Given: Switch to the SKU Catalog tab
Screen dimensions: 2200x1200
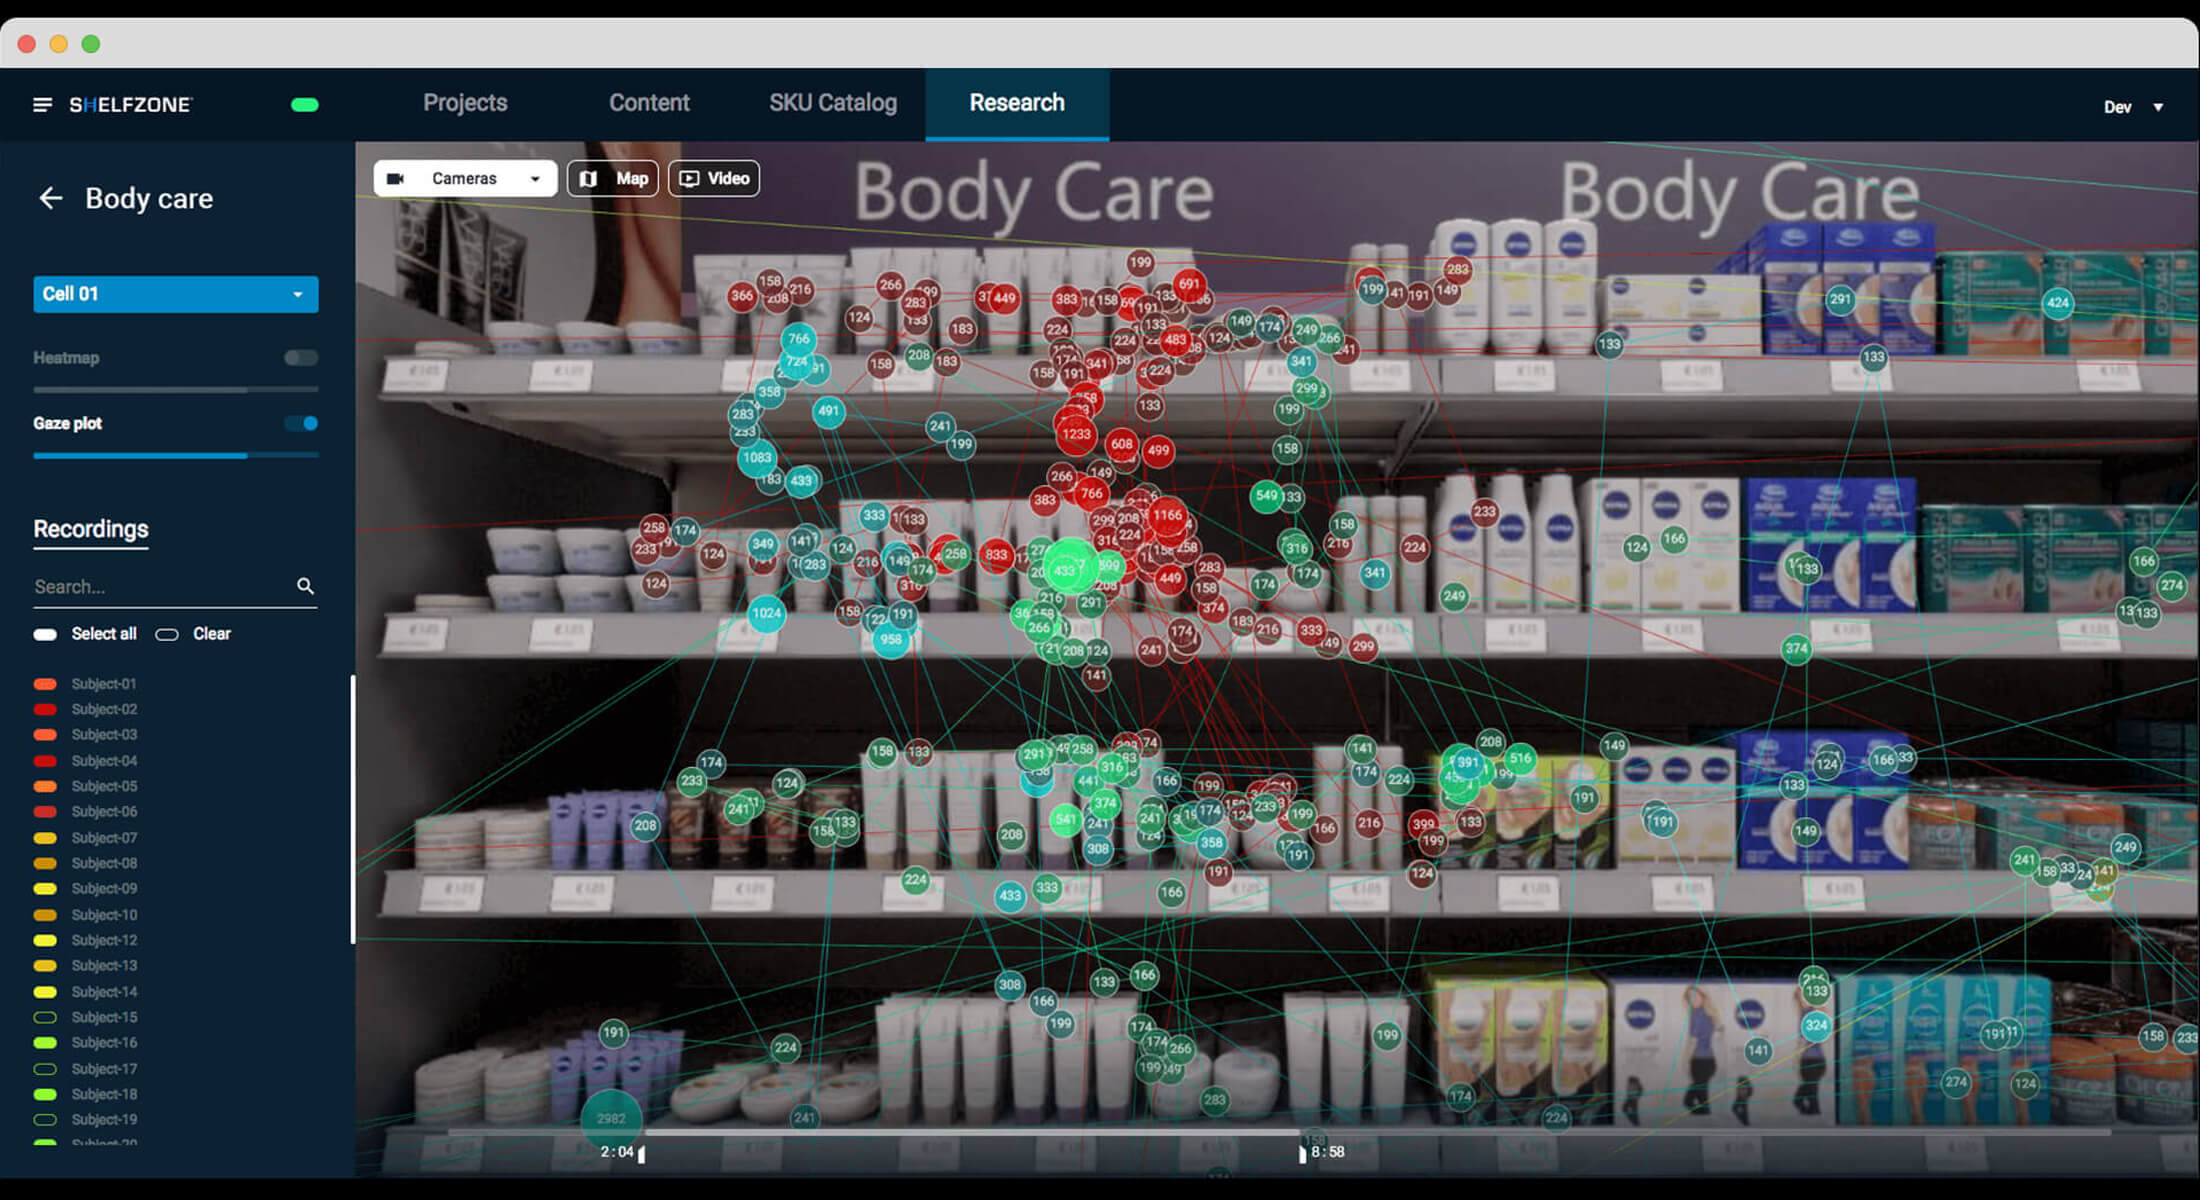Looking at the screenshot, I should point(832,103).
